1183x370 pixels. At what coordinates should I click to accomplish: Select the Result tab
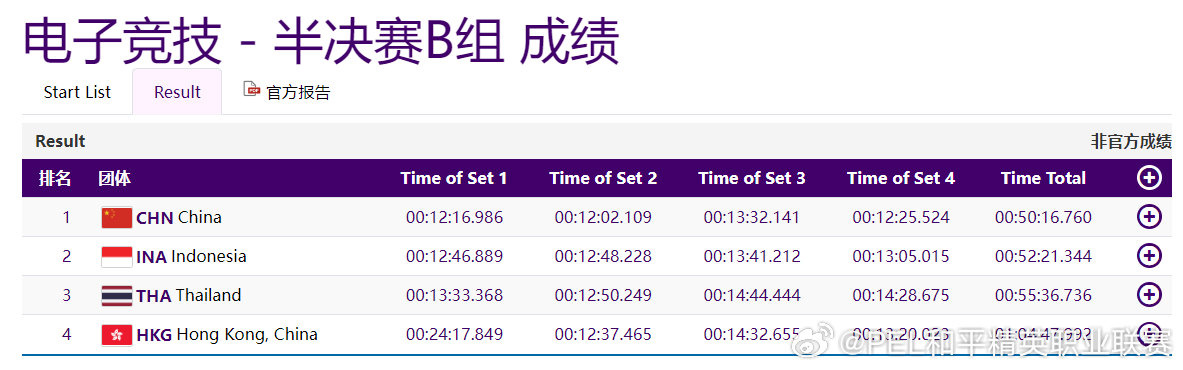(177, 92)
